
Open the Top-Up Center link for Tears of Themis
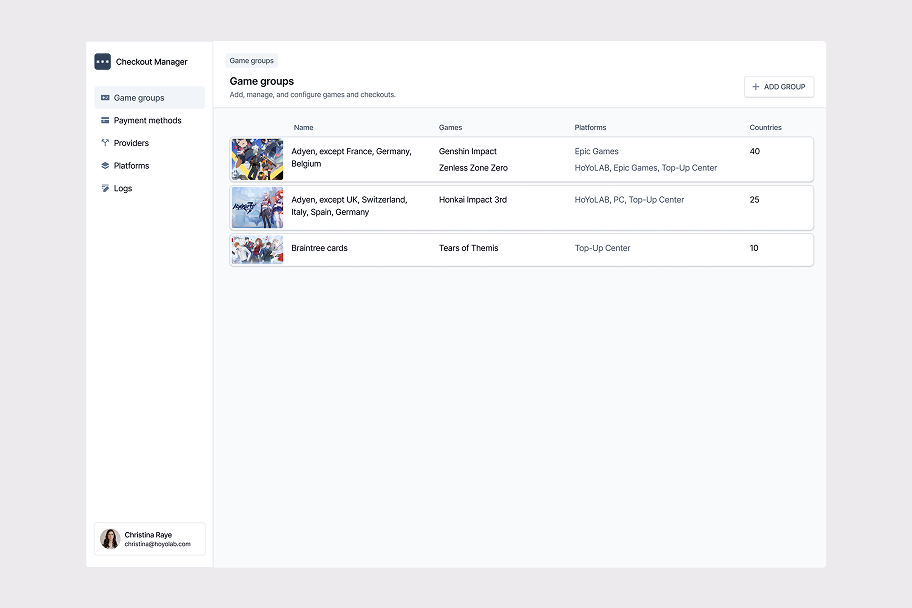click(602, 248)
